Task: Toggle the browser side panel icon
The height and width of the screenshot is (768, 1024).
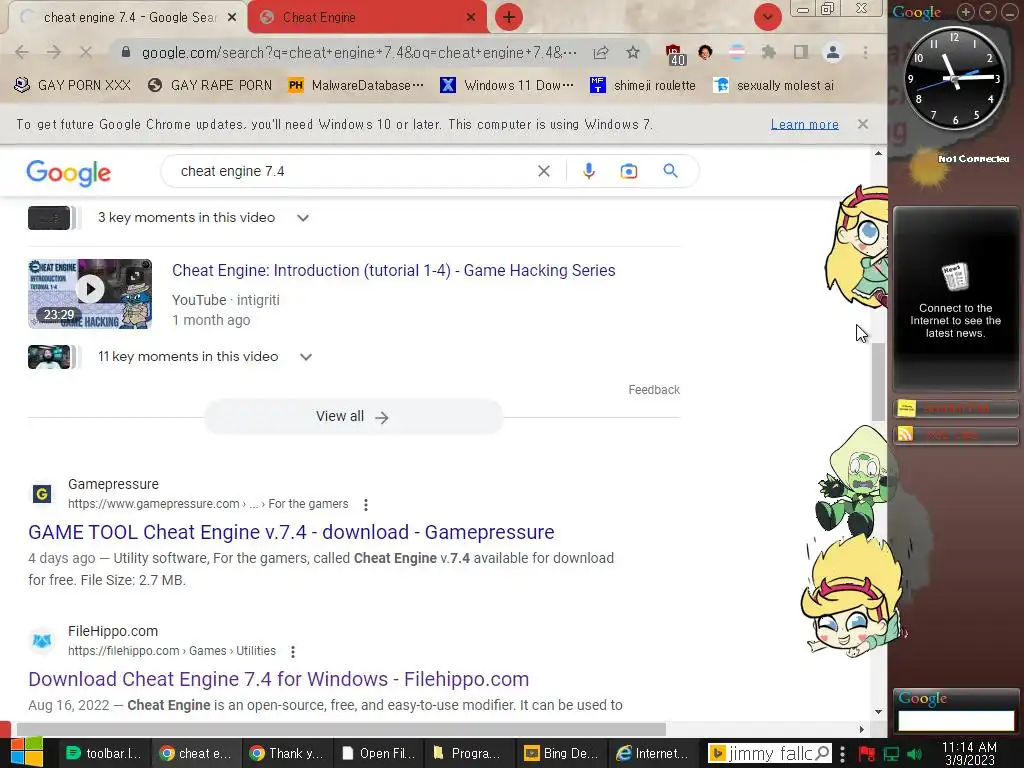Action: pos(801,52)
